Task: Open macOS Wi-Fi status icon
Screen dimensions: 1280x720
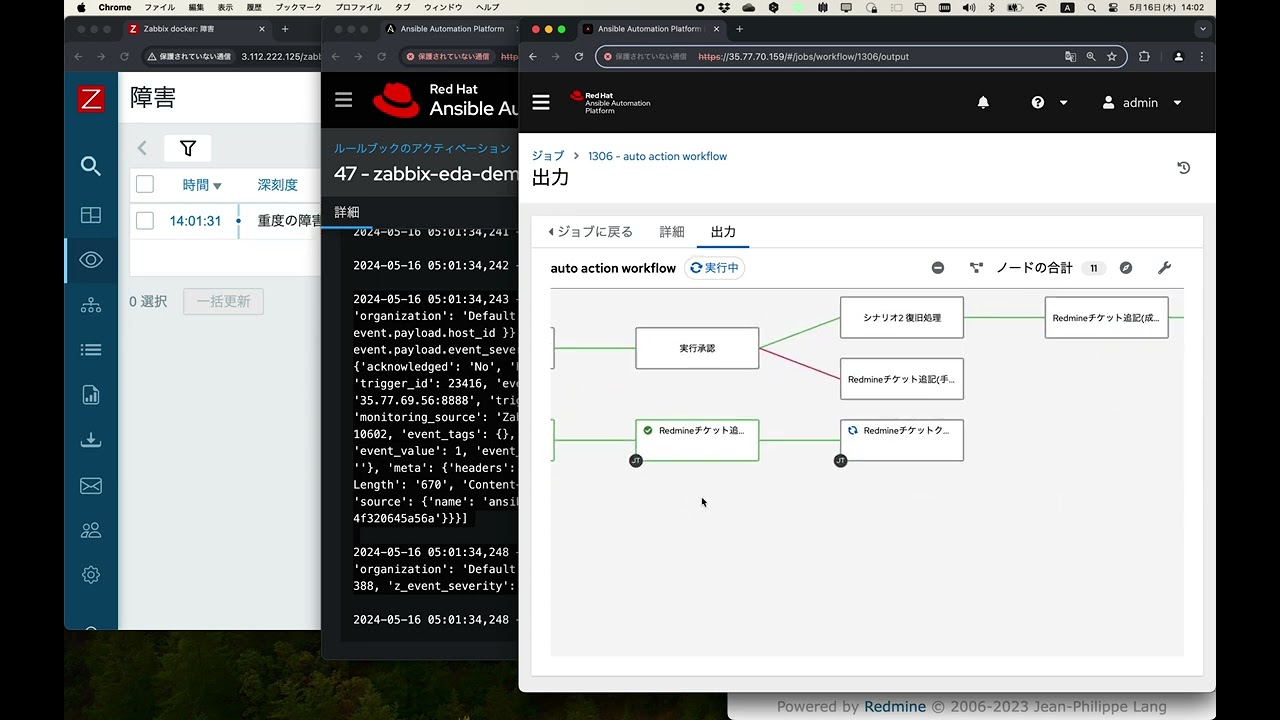Action: [1041, 7]
